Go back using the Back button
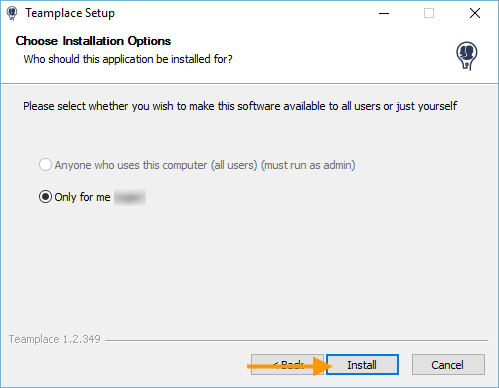 287,365
